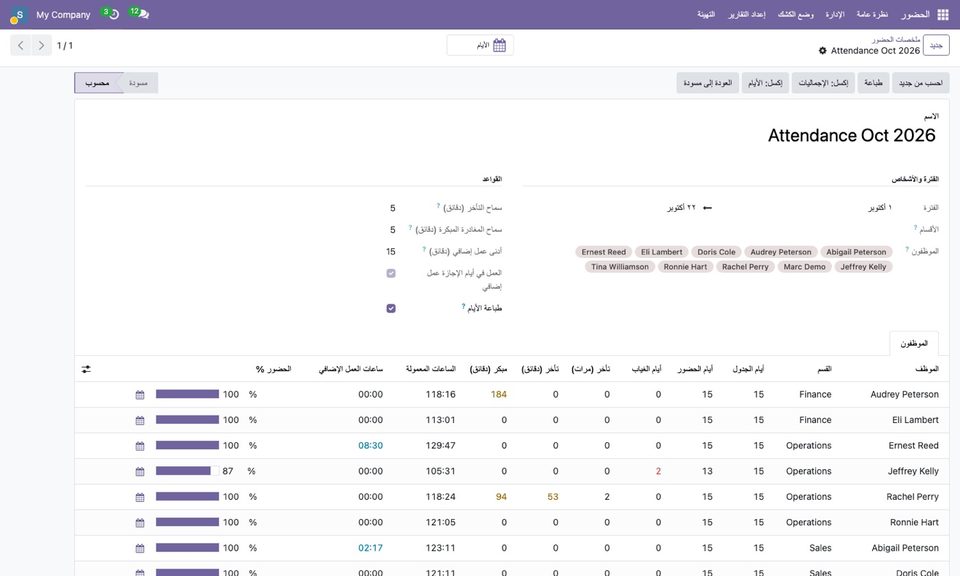Set status to محسوب in status bar
This screenshot has width=960, height=576.
(x=97, y=83)
